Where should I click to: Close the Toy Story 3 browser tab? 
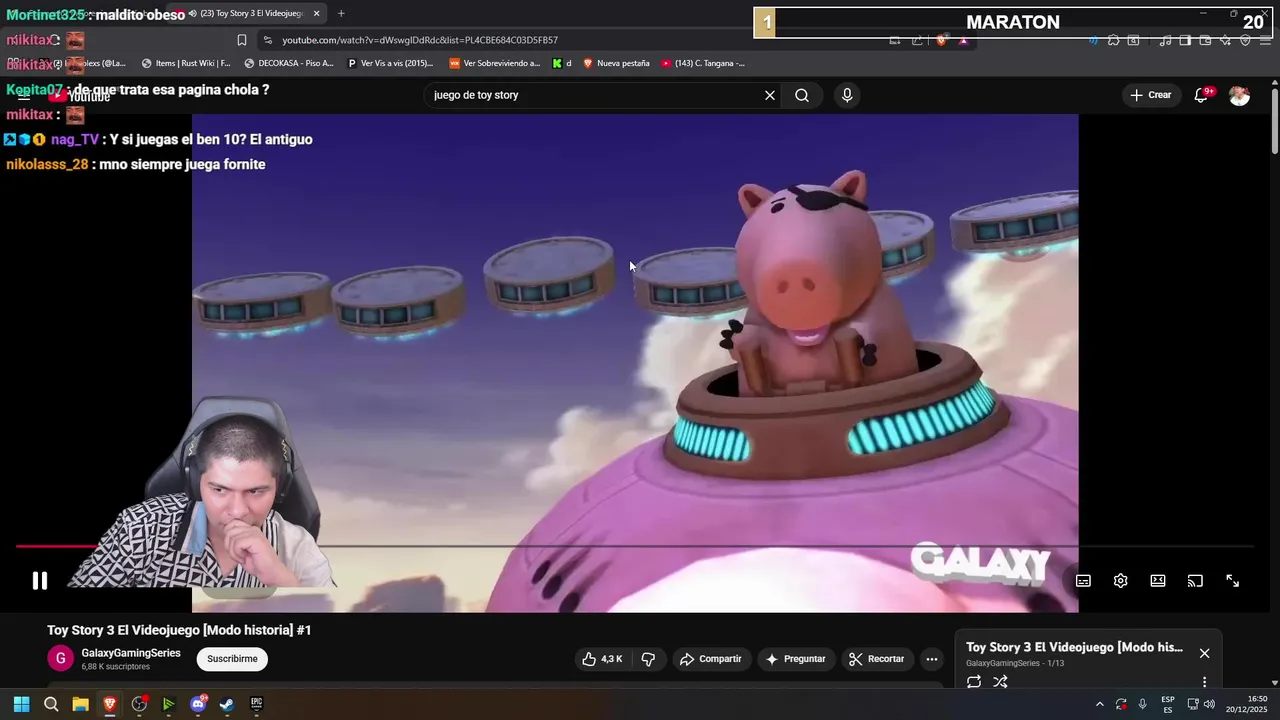(x=317, y=13)
